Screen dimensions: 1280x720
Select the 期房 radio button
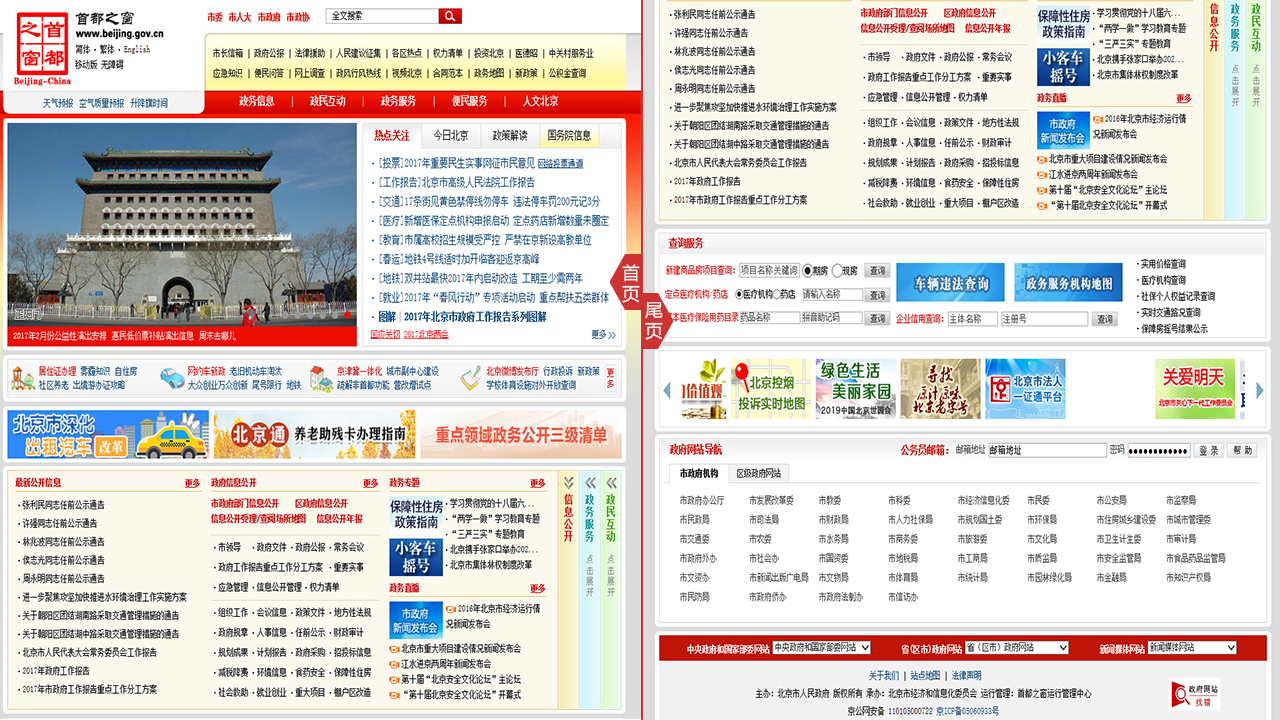808,271
